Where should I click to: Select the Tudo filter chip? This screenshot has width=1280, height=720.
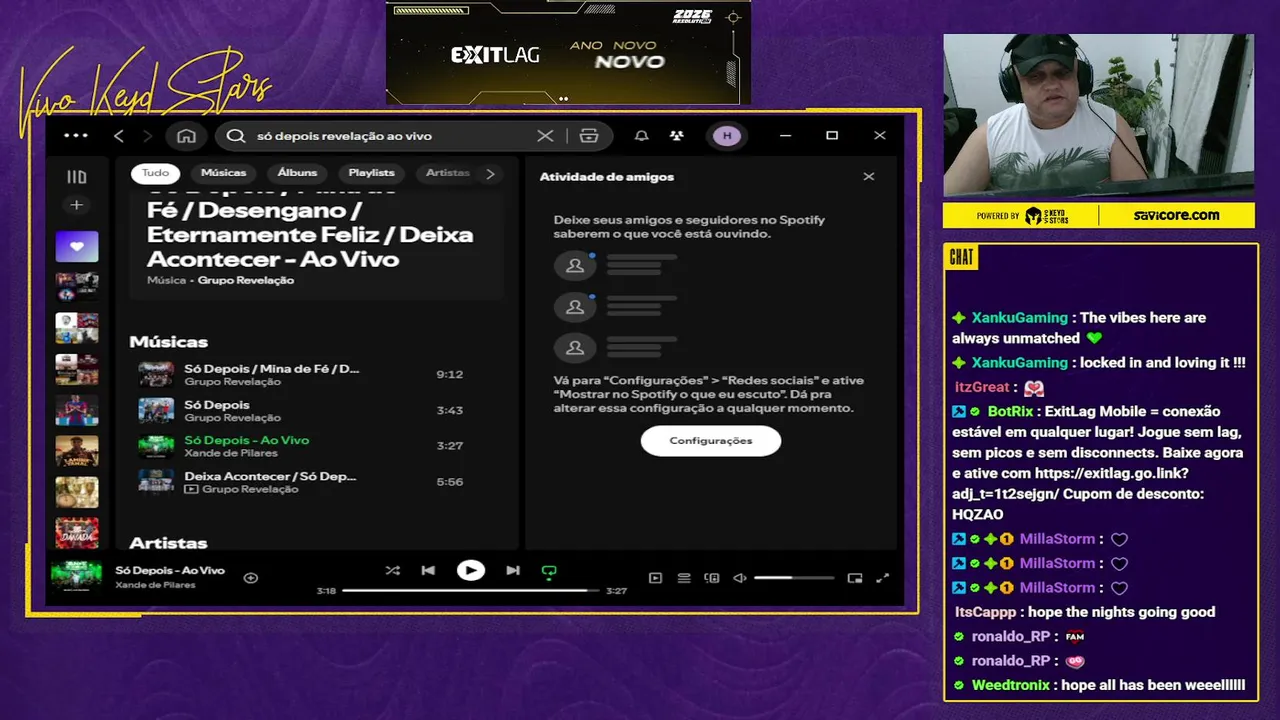click(156, 173)
